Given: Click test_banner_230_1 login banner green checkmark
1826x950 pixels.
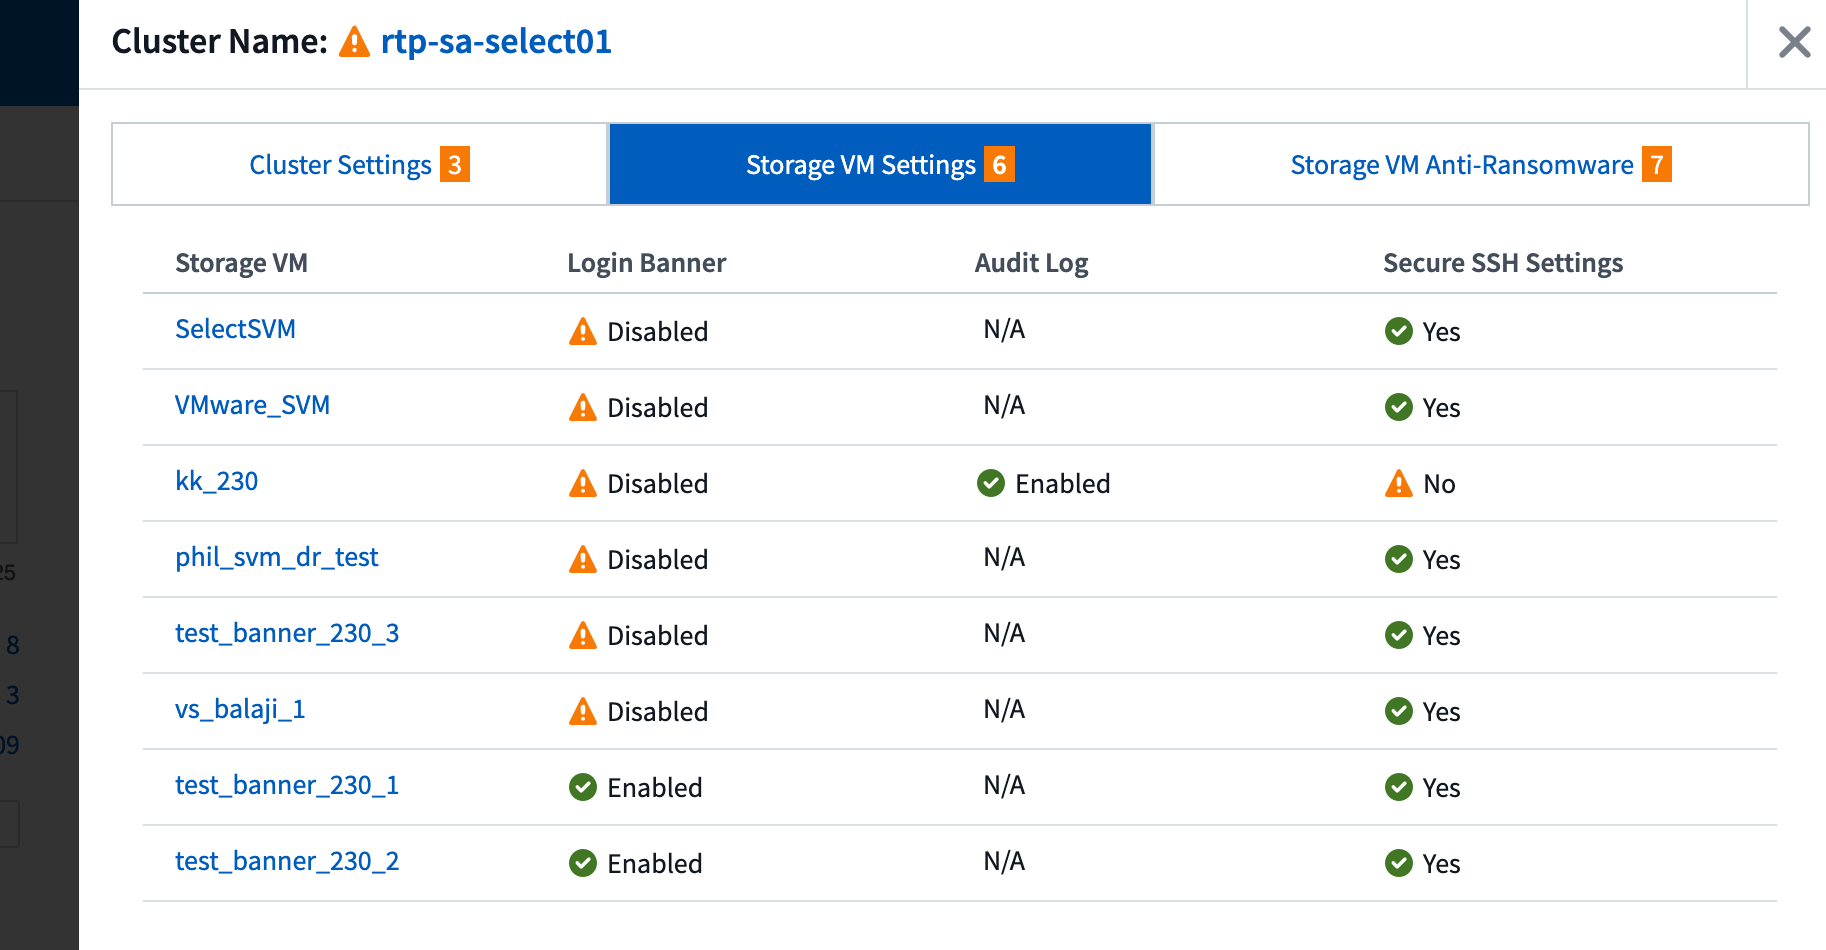Looking at the screenshot, I should point(582,787).
